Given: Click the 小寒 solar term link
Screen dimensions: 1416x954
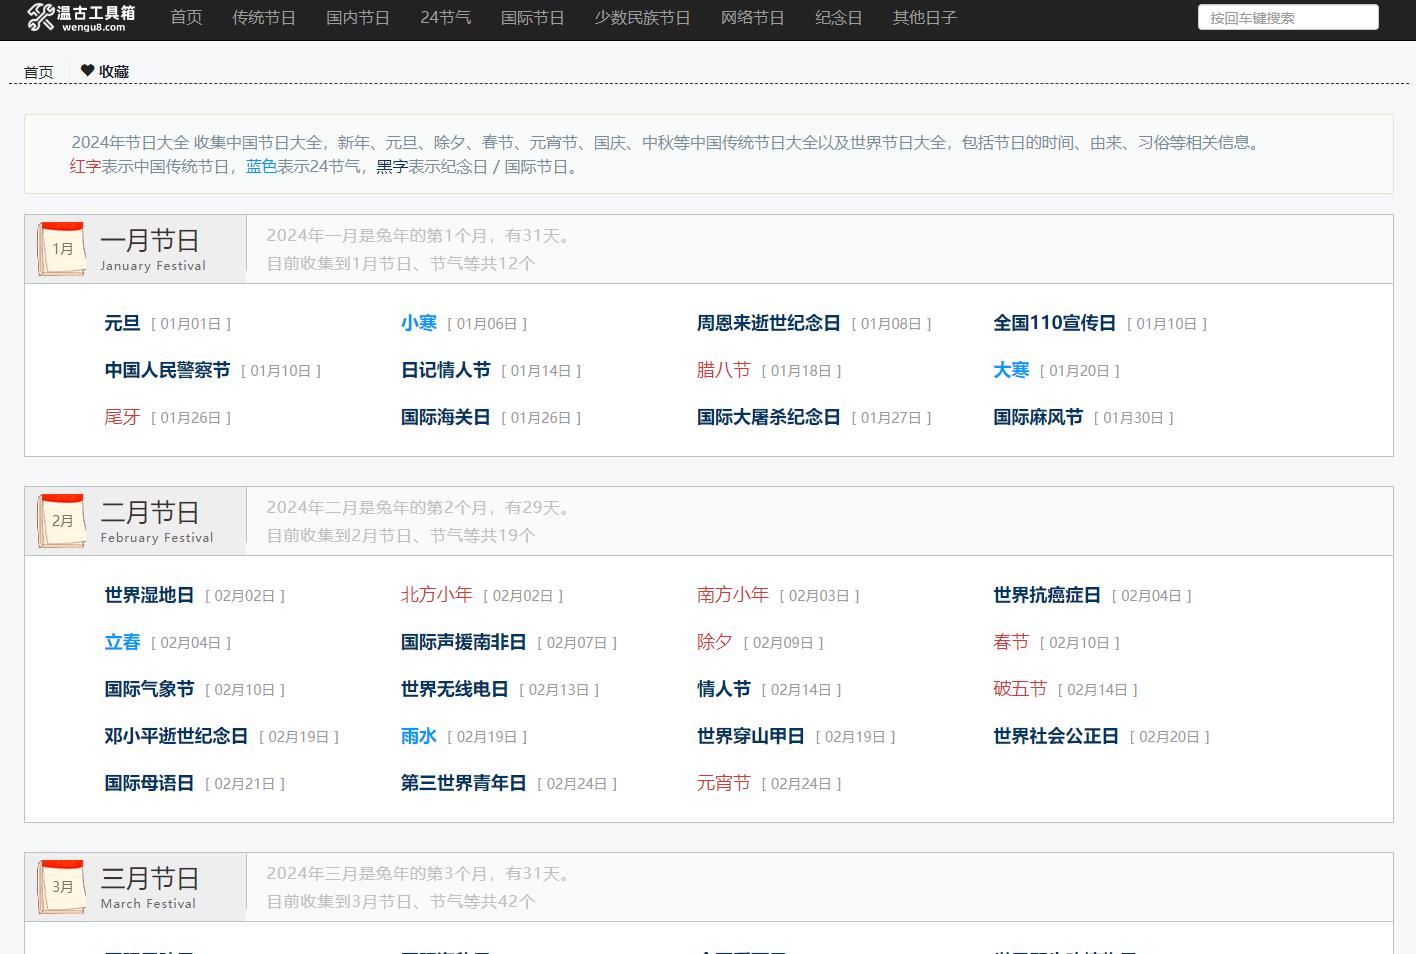Looking at the screenshot, I should (x=419, y=323).
